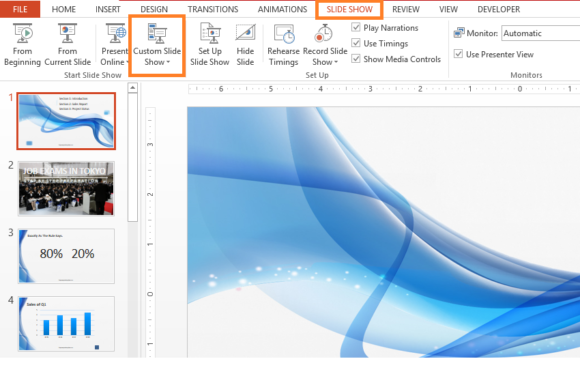Switch to the TRANSITIONS tab
This screenshot has height=374, width=580.
tap(213, 9)
